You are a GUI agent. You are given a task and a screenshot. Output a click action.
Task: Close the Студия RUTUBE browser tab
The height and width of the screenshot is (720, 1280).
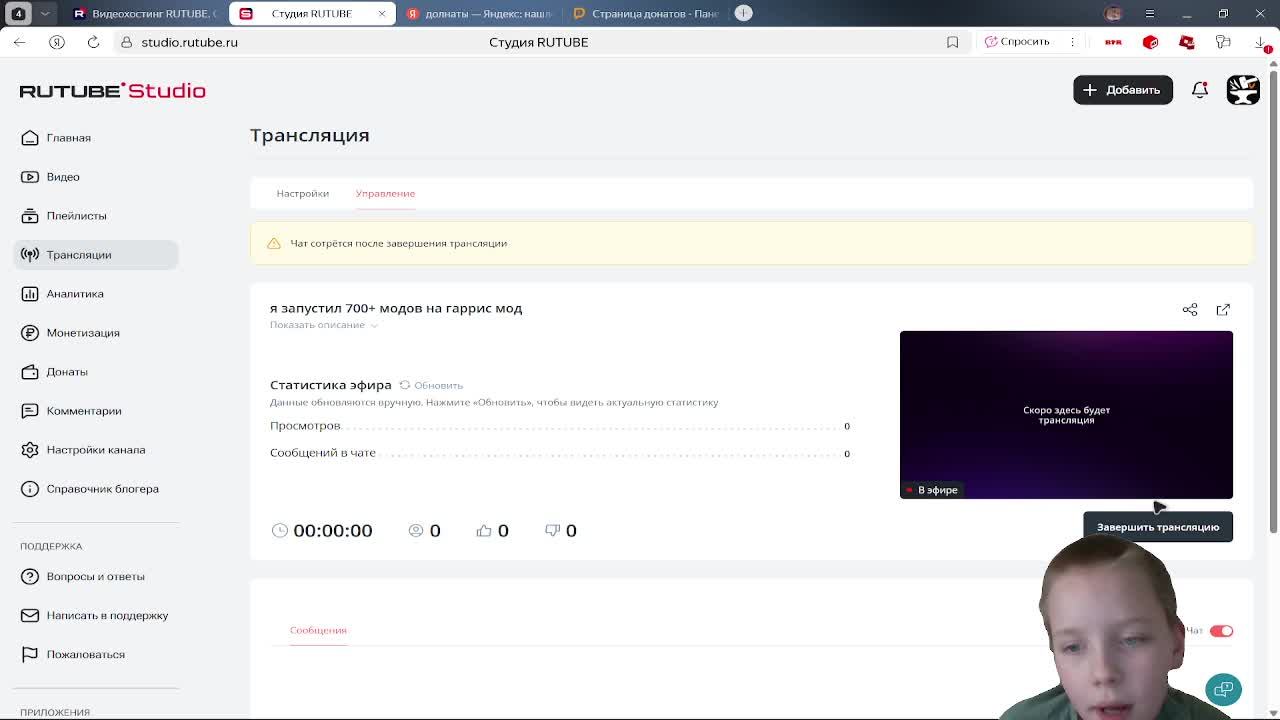(x=381, y=13)
